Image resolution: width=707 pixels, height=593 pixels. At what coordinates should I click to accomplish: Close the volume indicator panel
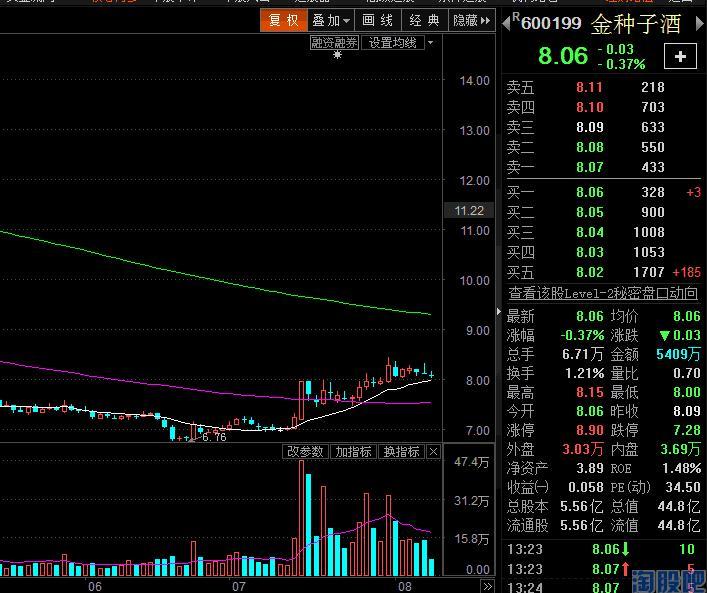433,451
